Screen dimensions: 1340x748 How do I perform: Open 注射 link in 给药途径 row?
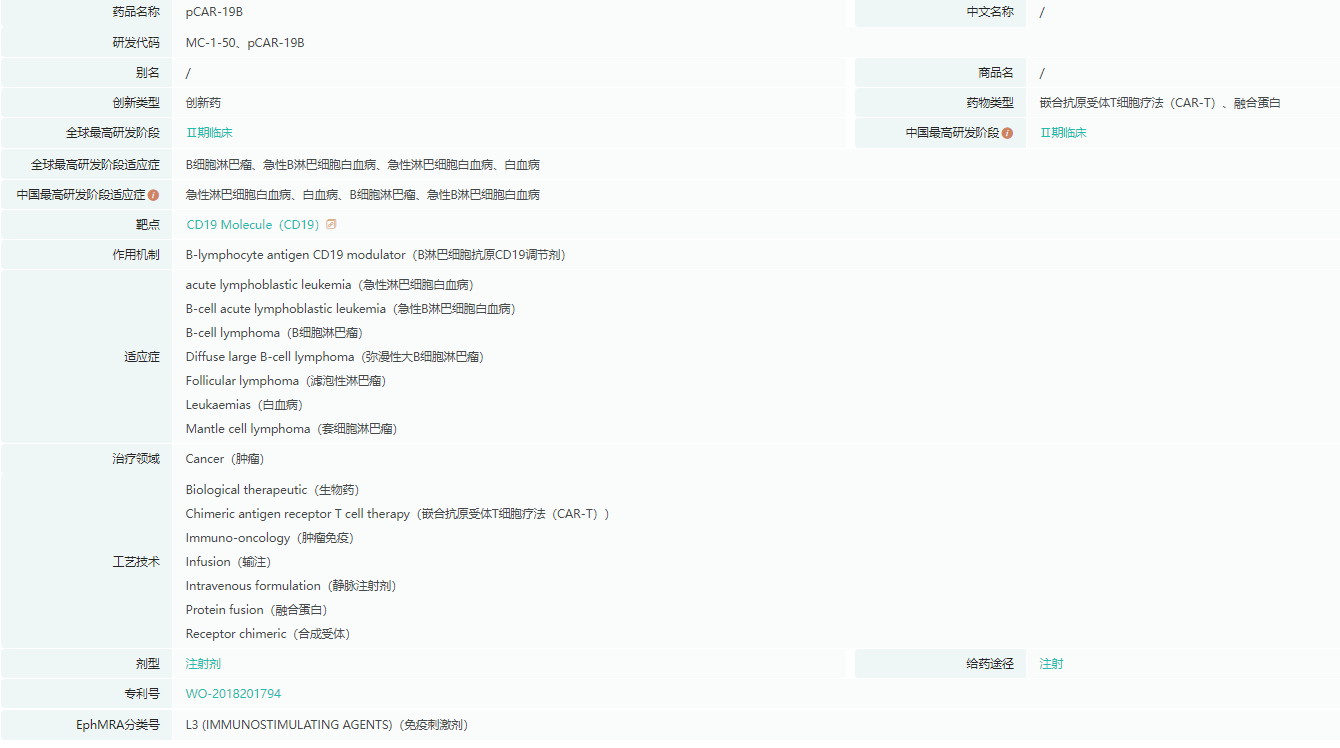[1052, 664]
